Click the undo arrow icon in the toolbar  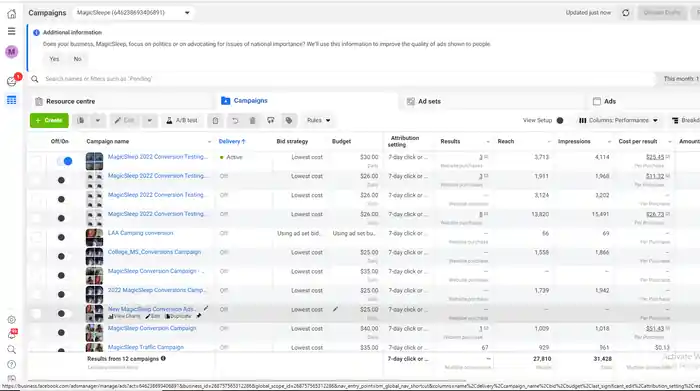[235, 121]
